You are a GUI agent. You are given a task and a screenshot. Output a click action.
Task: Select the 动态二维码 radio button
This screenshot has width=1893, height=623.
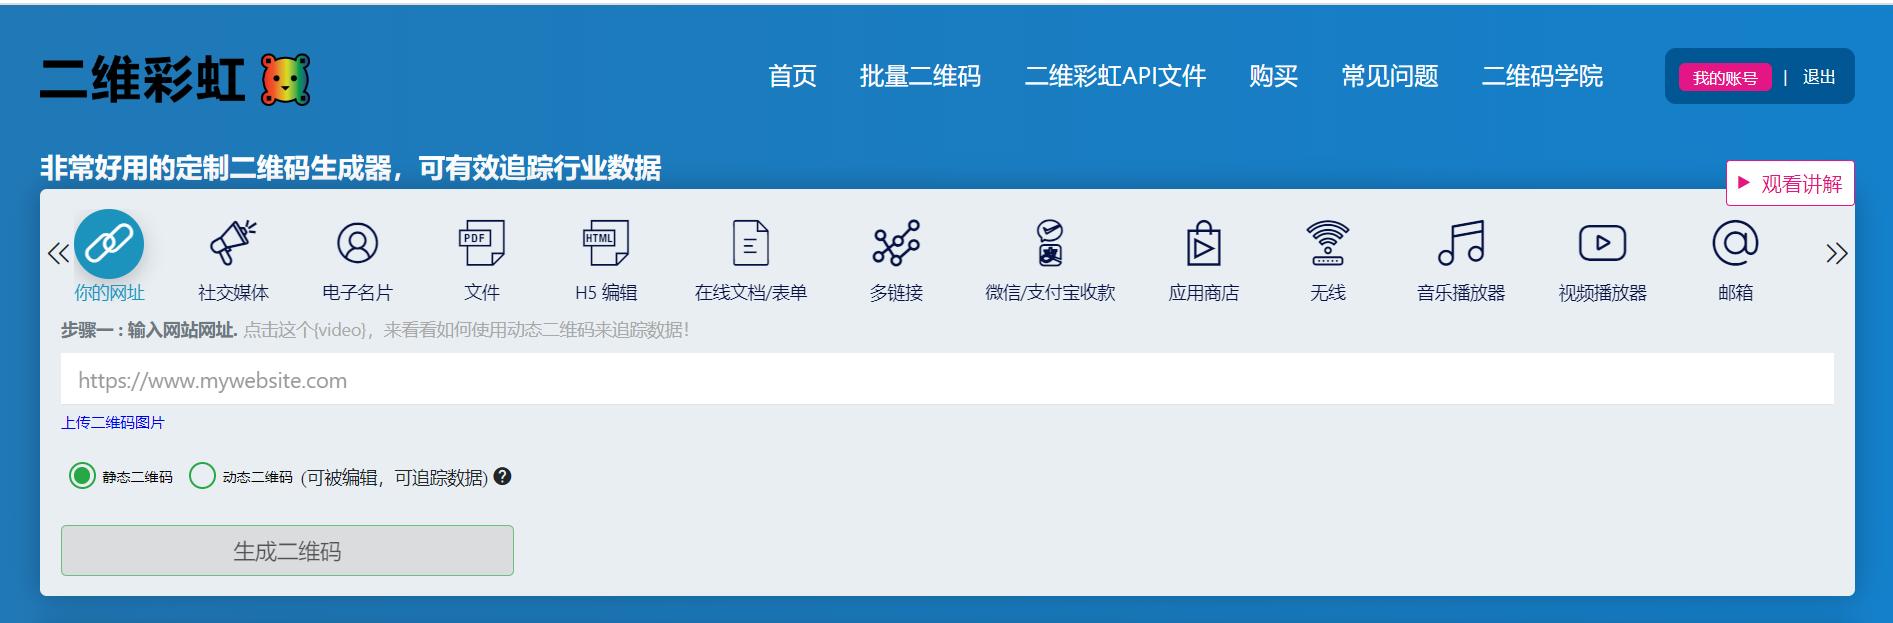click(x=202, y=476)
